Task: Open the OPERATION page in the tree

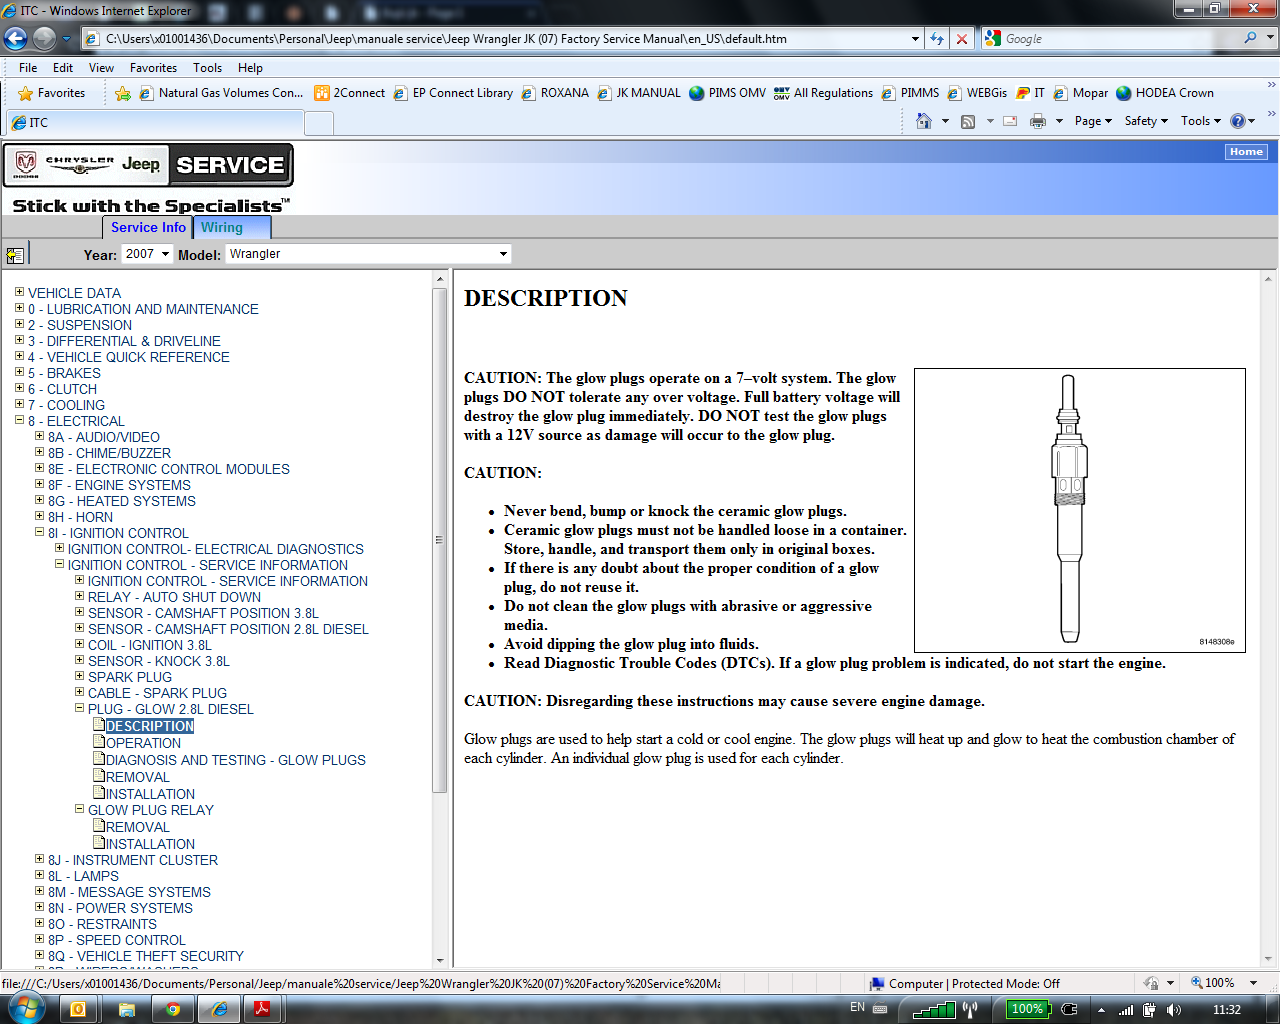Action: [143, 743]
